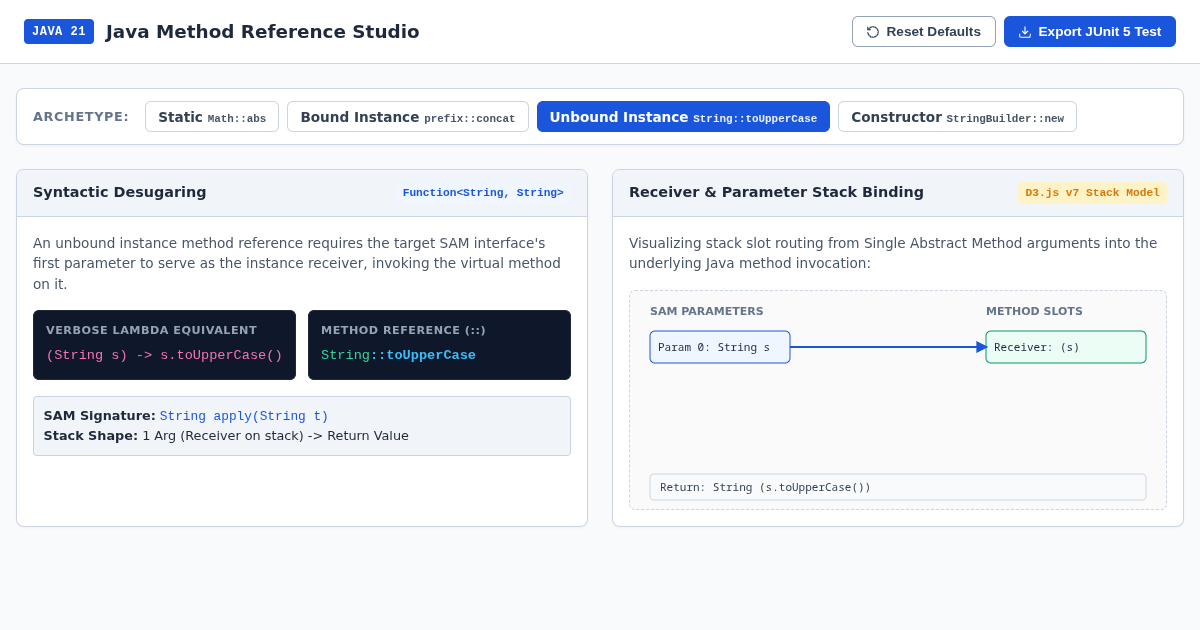The image size is (1200, 630).
Task: Click the blue arrow linking param to receiver
Action: [x=888, y=347]
